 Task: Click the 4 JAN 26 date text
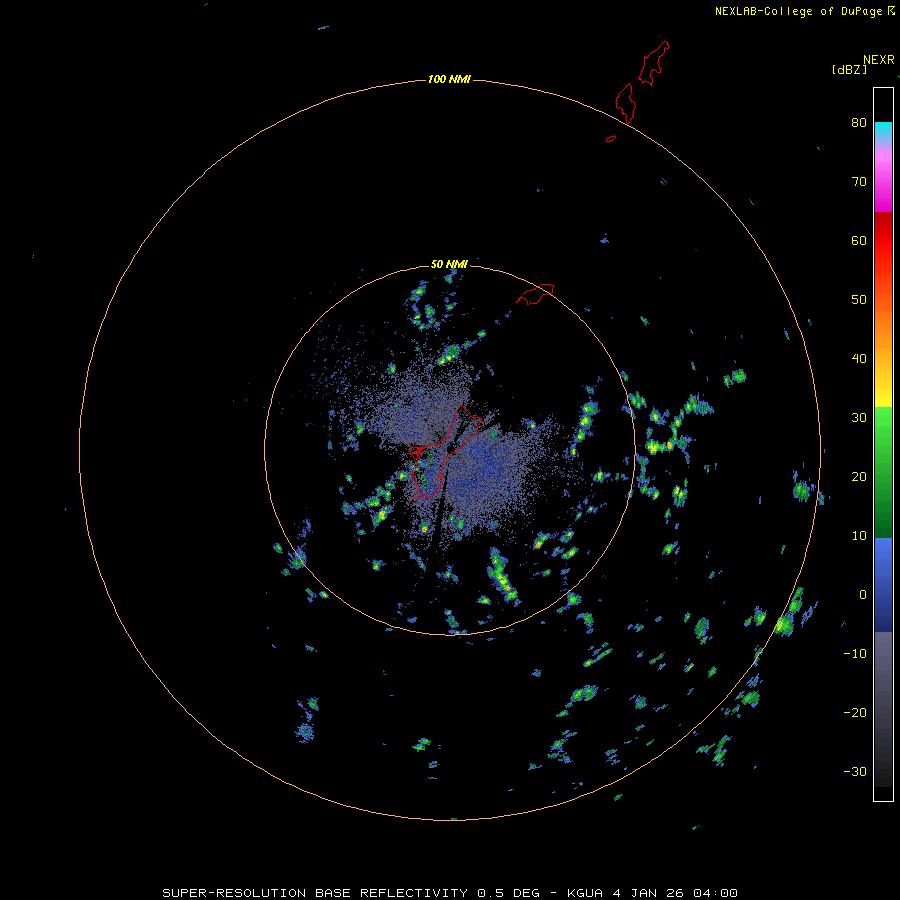648,893
